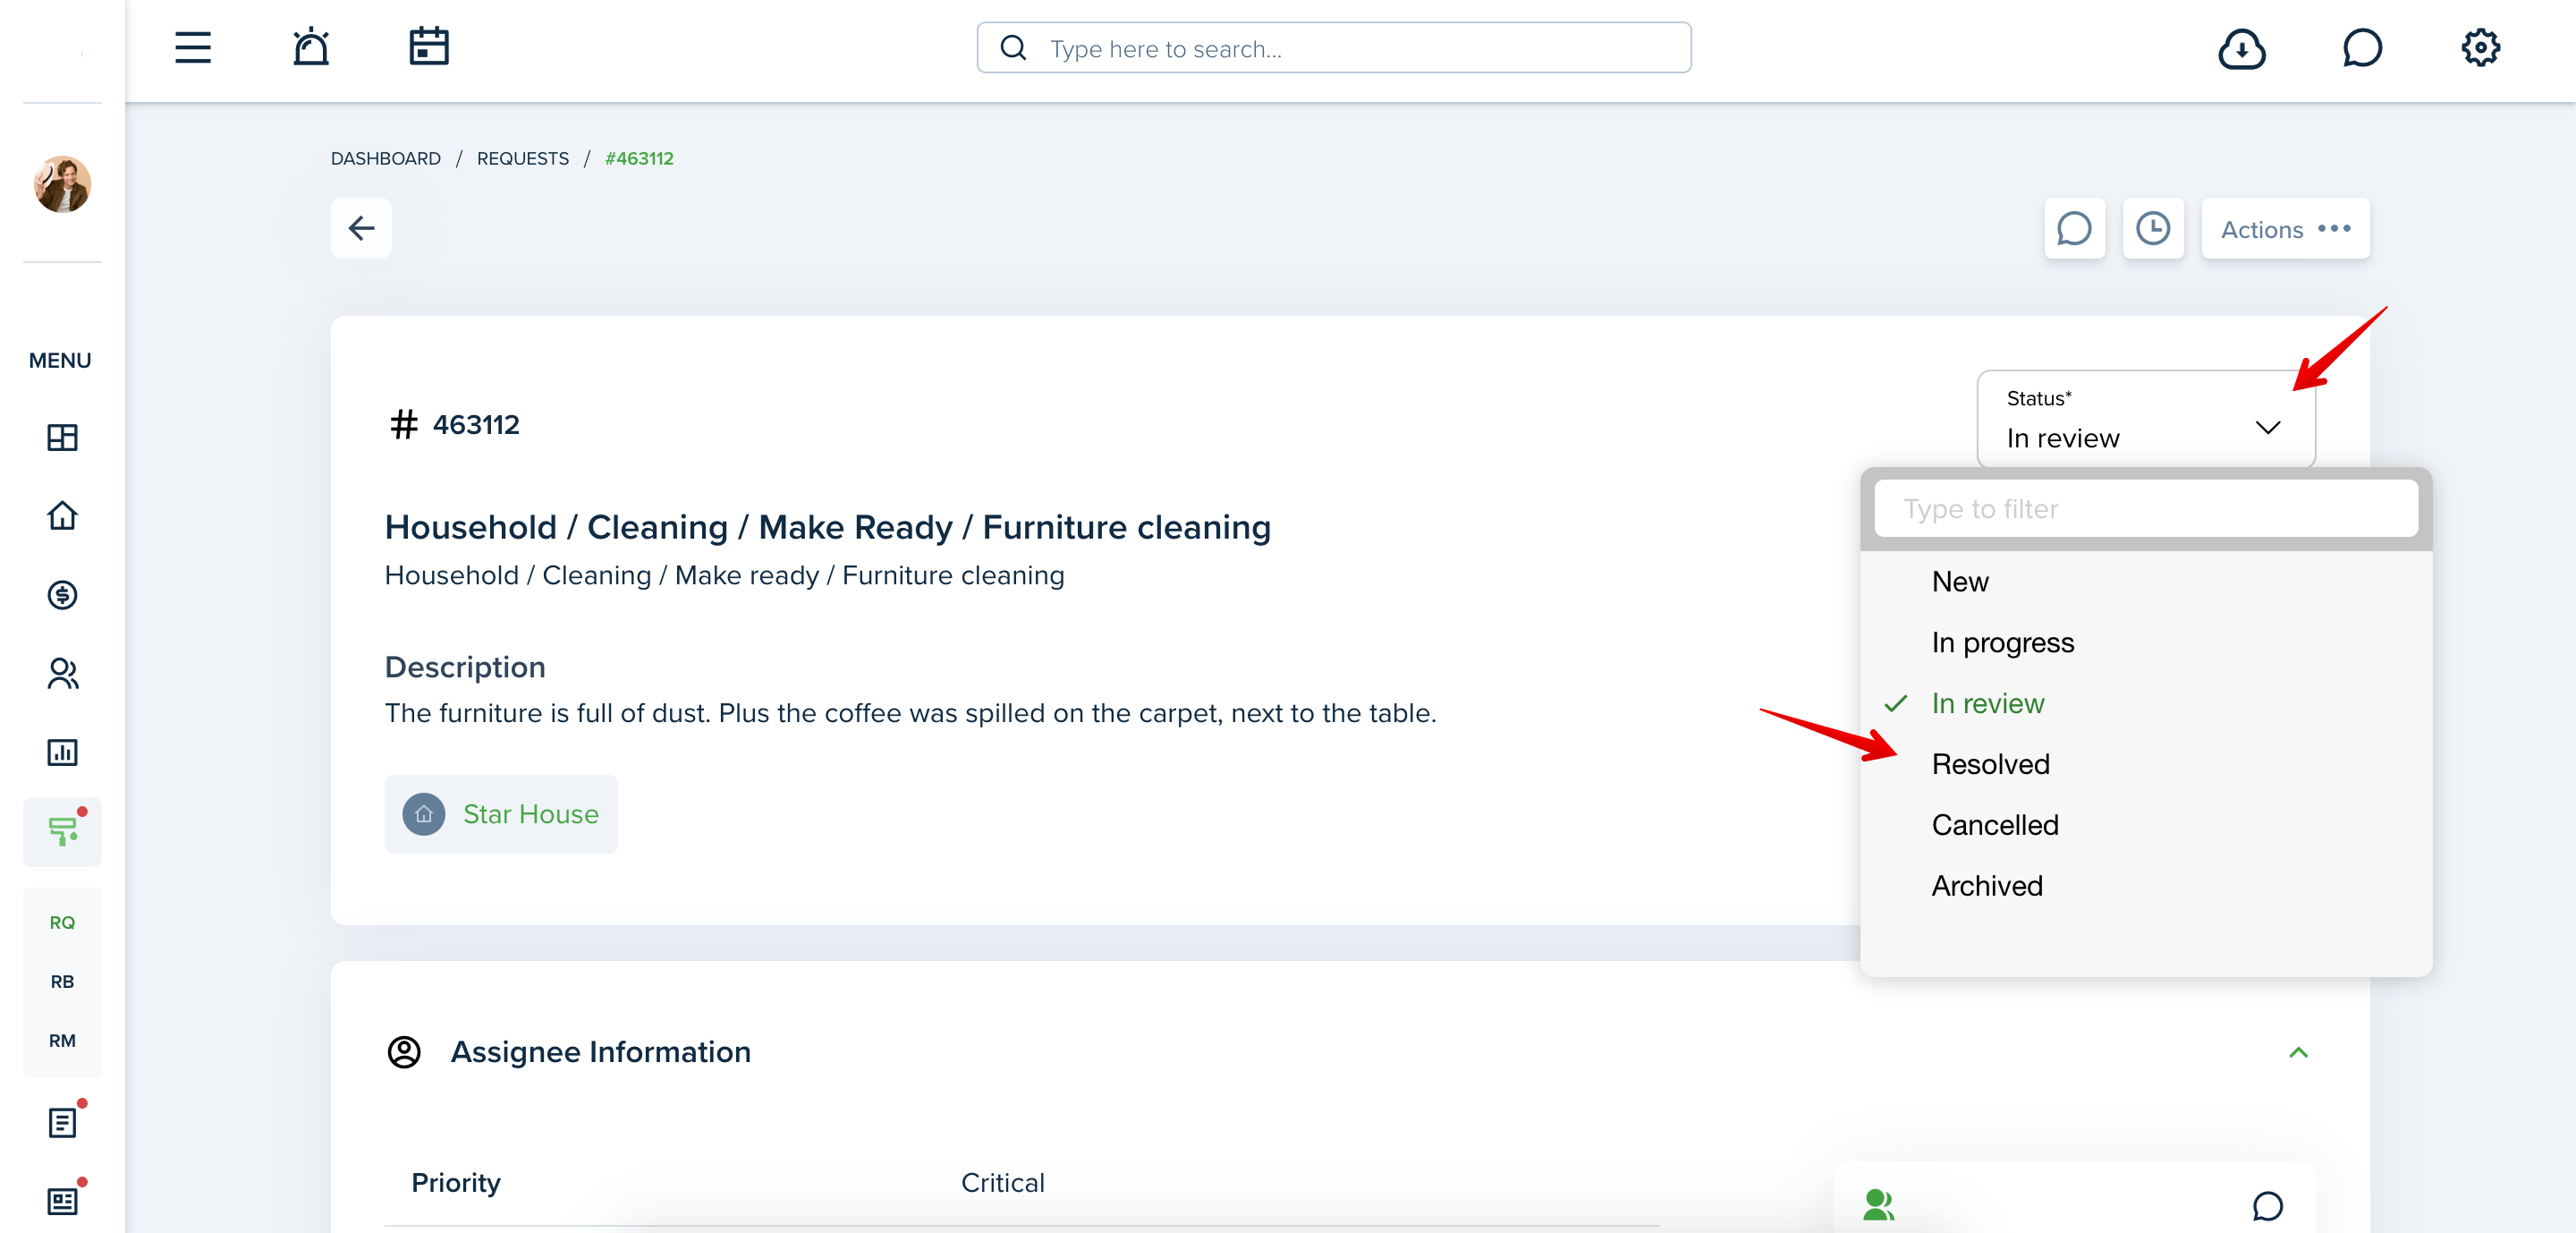Click the request number 463112 heading
The width and height of the screenshot is (2576, 1233).
point(476,425)
